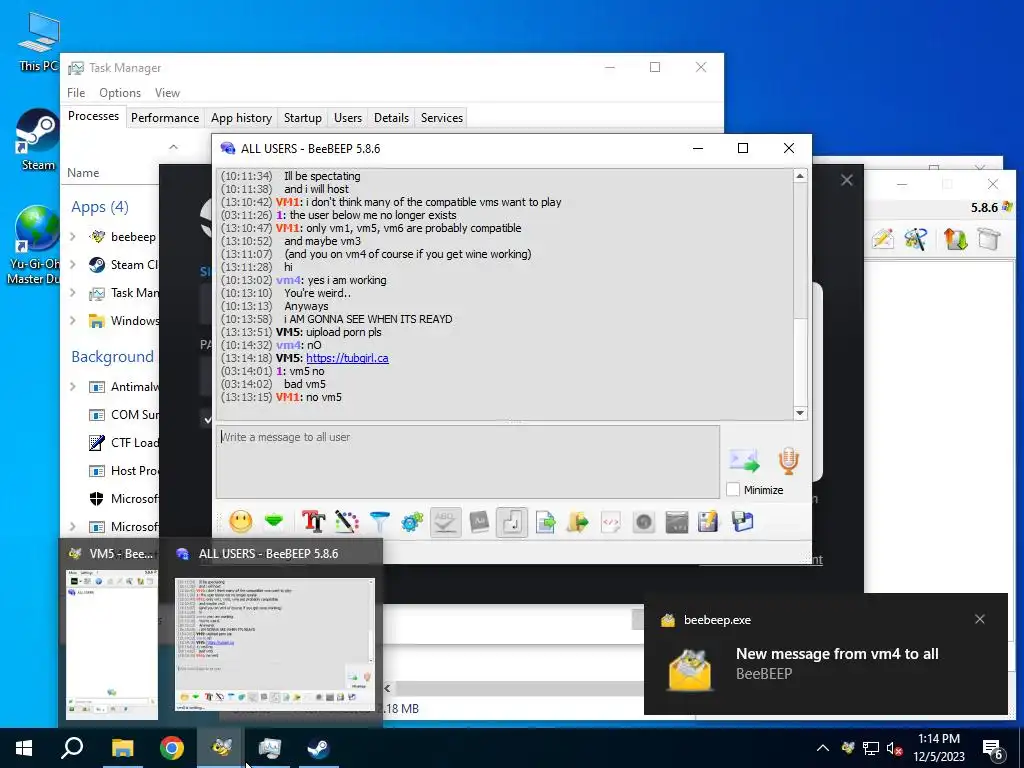1024x768 pixels.
Task: Click the green down-arrow envelope toolbar icon
Action: 274,520
